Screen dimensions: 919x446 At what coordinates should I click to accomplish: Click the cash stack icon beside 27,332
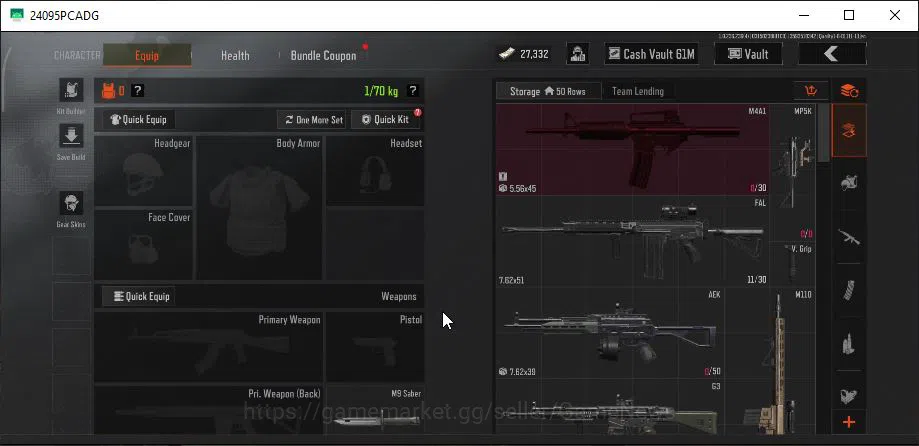pos(507,54)
